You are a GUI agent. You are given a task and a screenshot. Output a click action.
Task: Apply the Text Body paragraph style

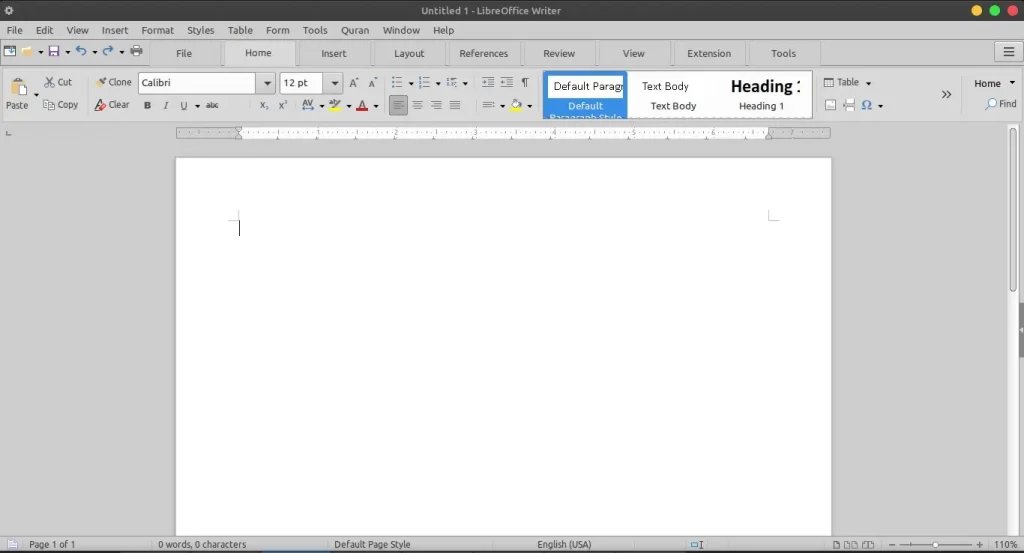(671, 95)
